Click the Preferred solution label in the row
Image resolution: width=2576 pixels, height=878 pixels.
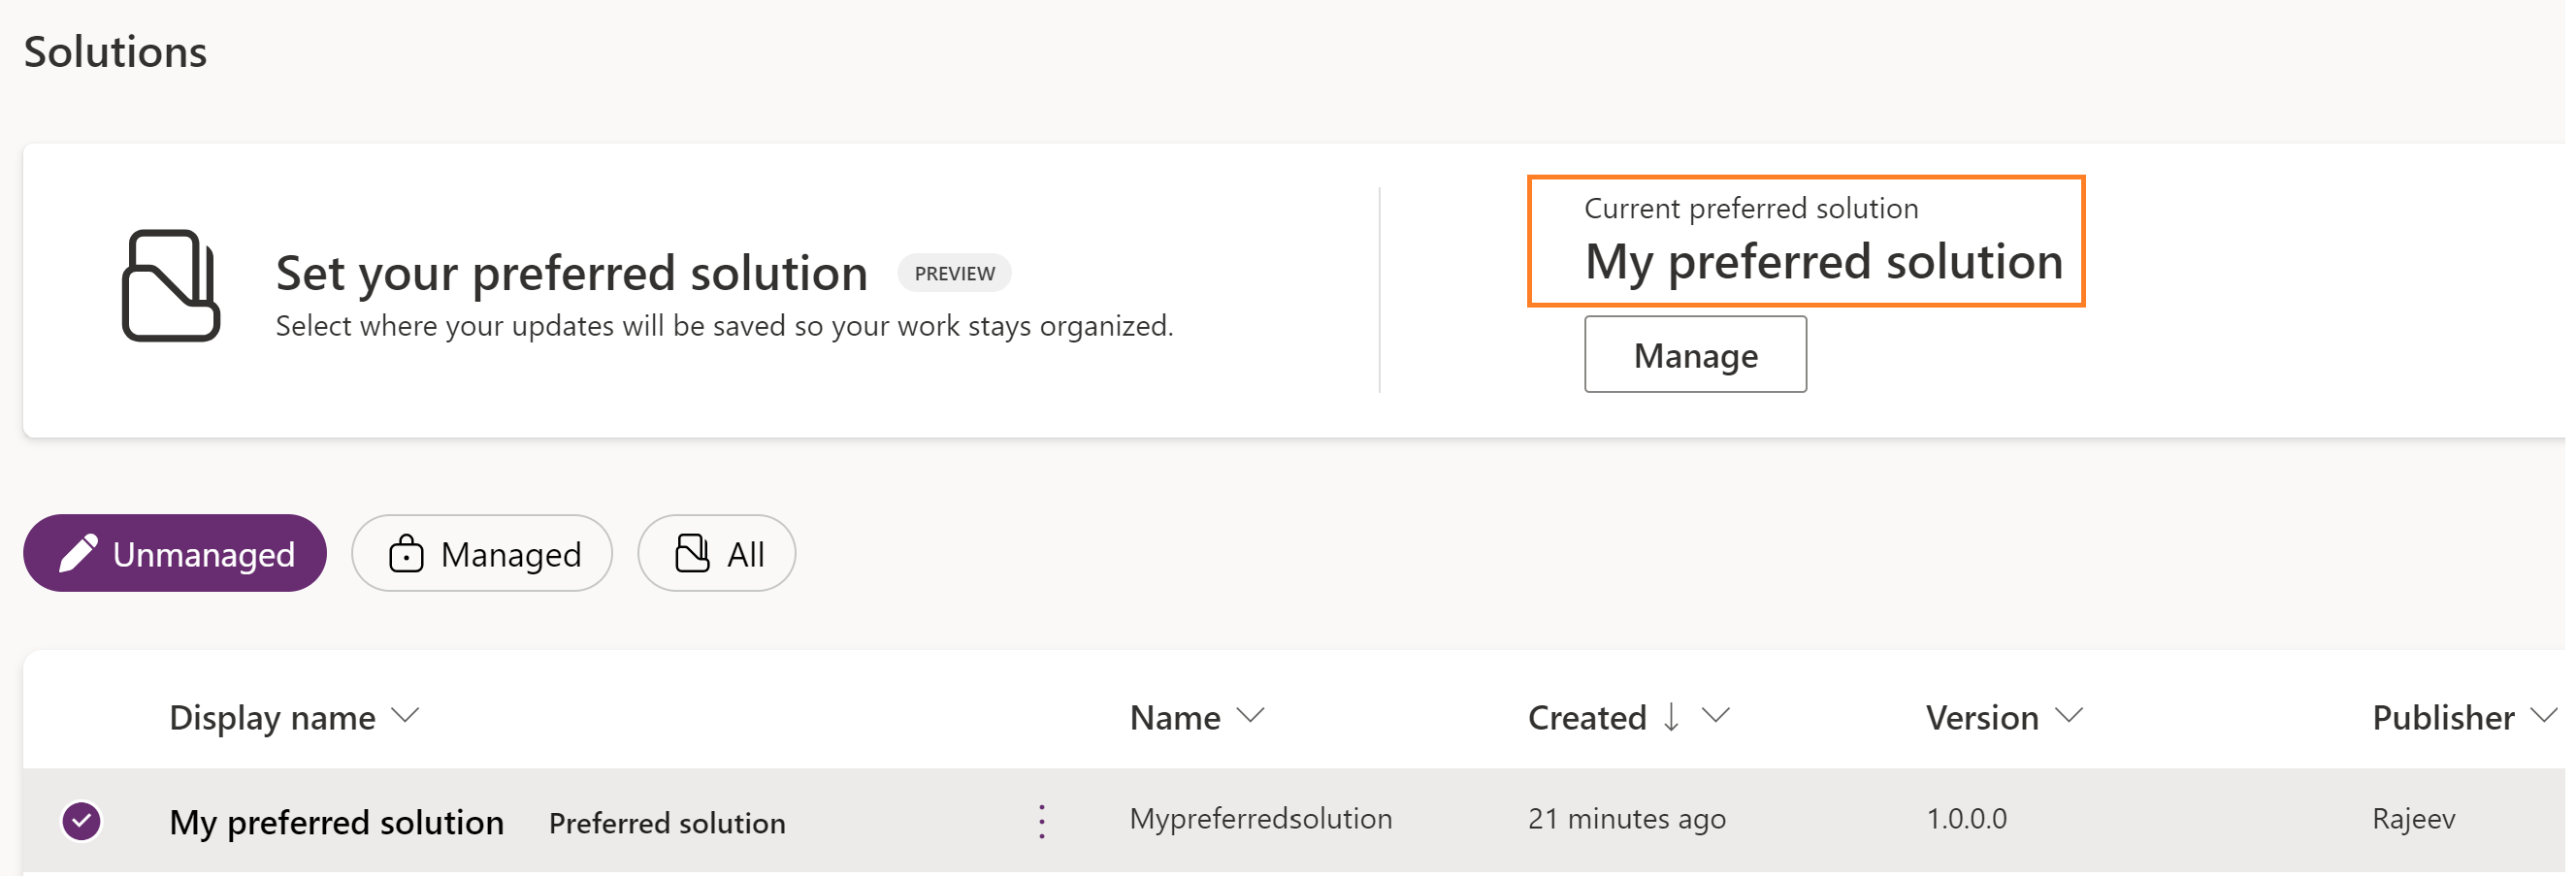(x=667, y=824)
